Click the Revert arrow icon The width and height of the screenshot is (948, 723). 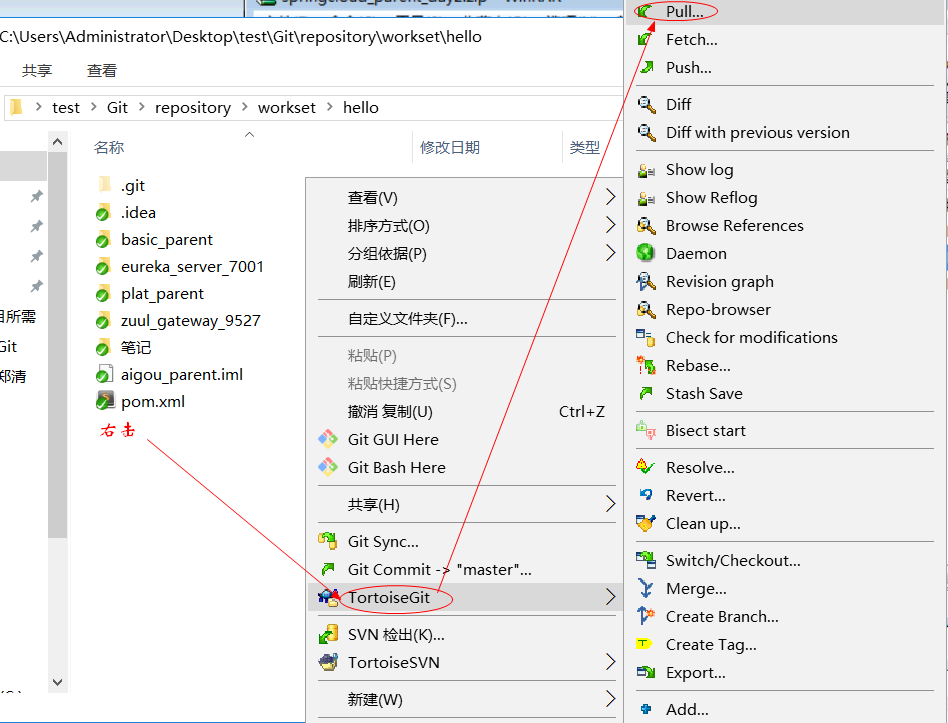click(x=646, y=495)
